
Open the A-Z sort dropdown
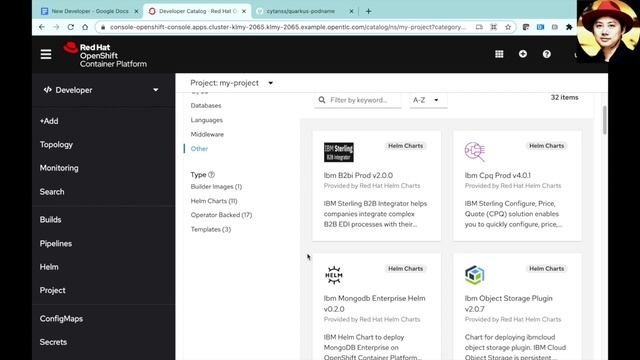coord(428,100)
